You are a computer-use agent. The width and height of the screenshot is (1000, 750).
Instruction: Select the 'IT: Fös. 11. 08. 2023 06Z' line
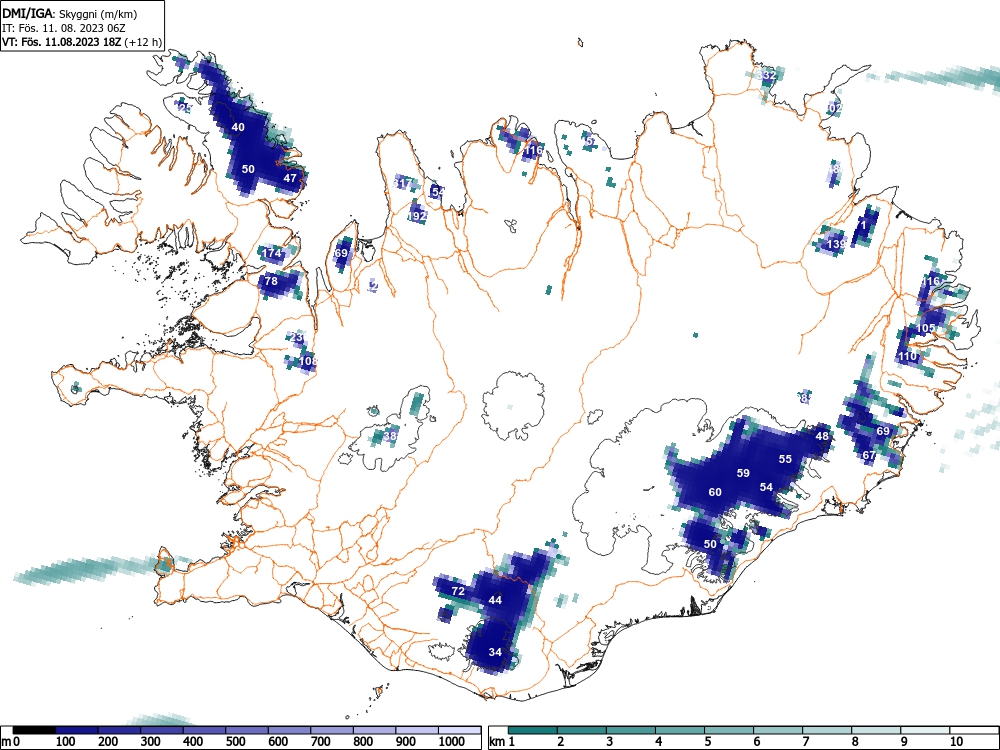point(64,28)
